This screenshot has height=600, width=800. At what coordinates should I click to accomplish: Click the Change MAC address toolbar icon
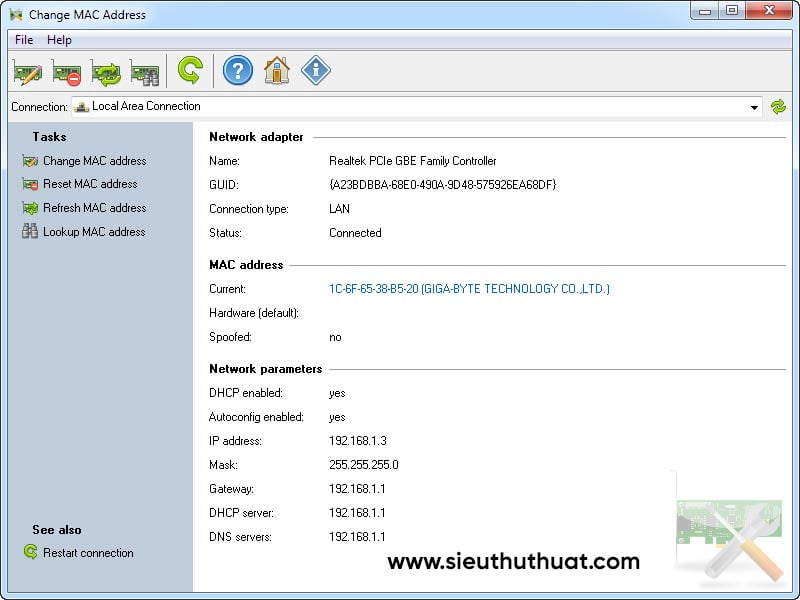(x=27, y=72)
